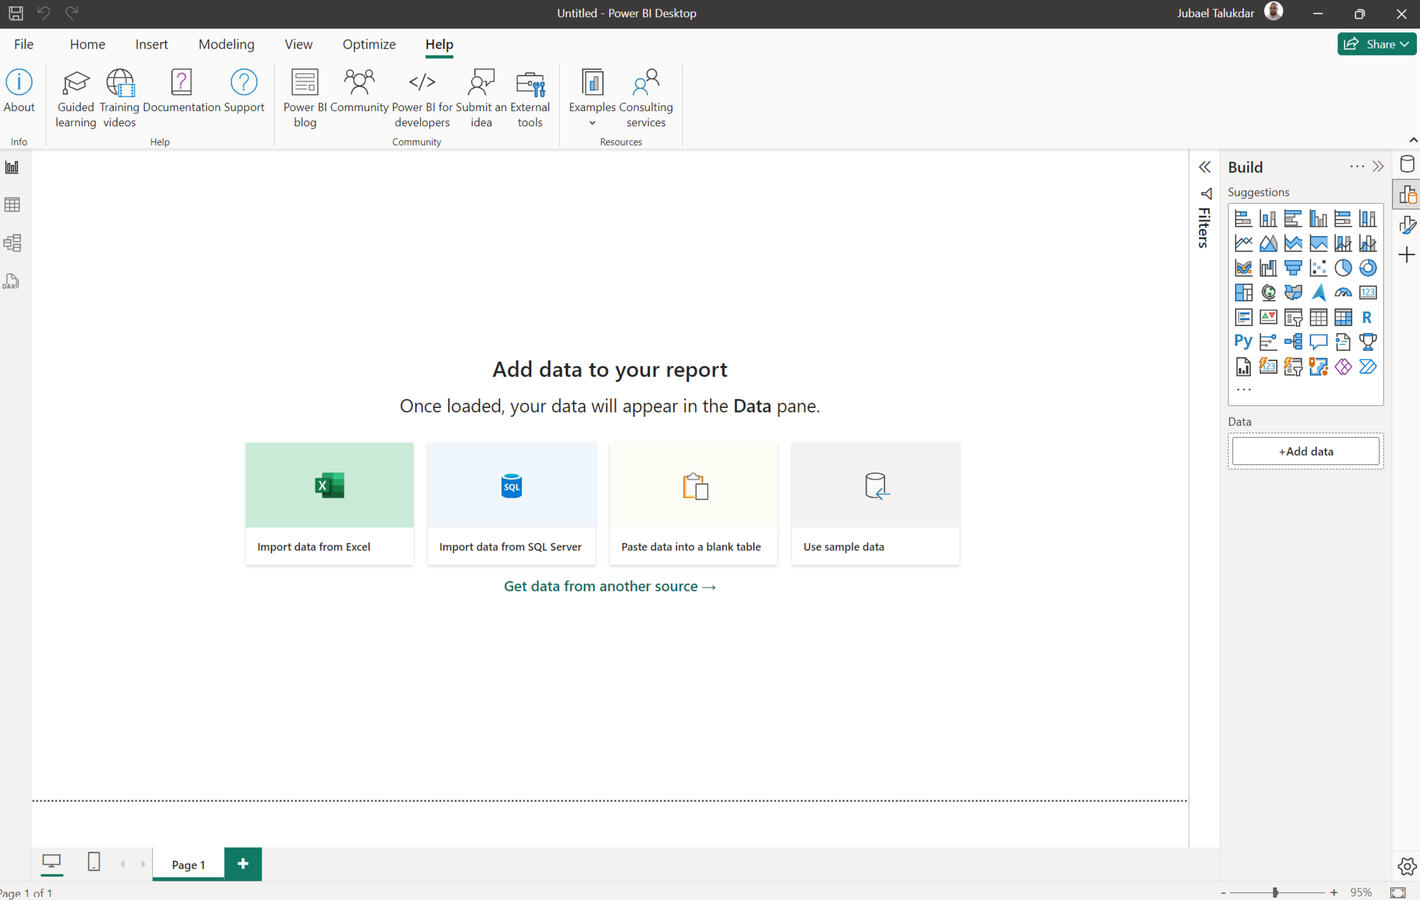Screen dimensions: 1420x900
Task: Select the Page 1 tab
Action: click(x=188, y=865)
